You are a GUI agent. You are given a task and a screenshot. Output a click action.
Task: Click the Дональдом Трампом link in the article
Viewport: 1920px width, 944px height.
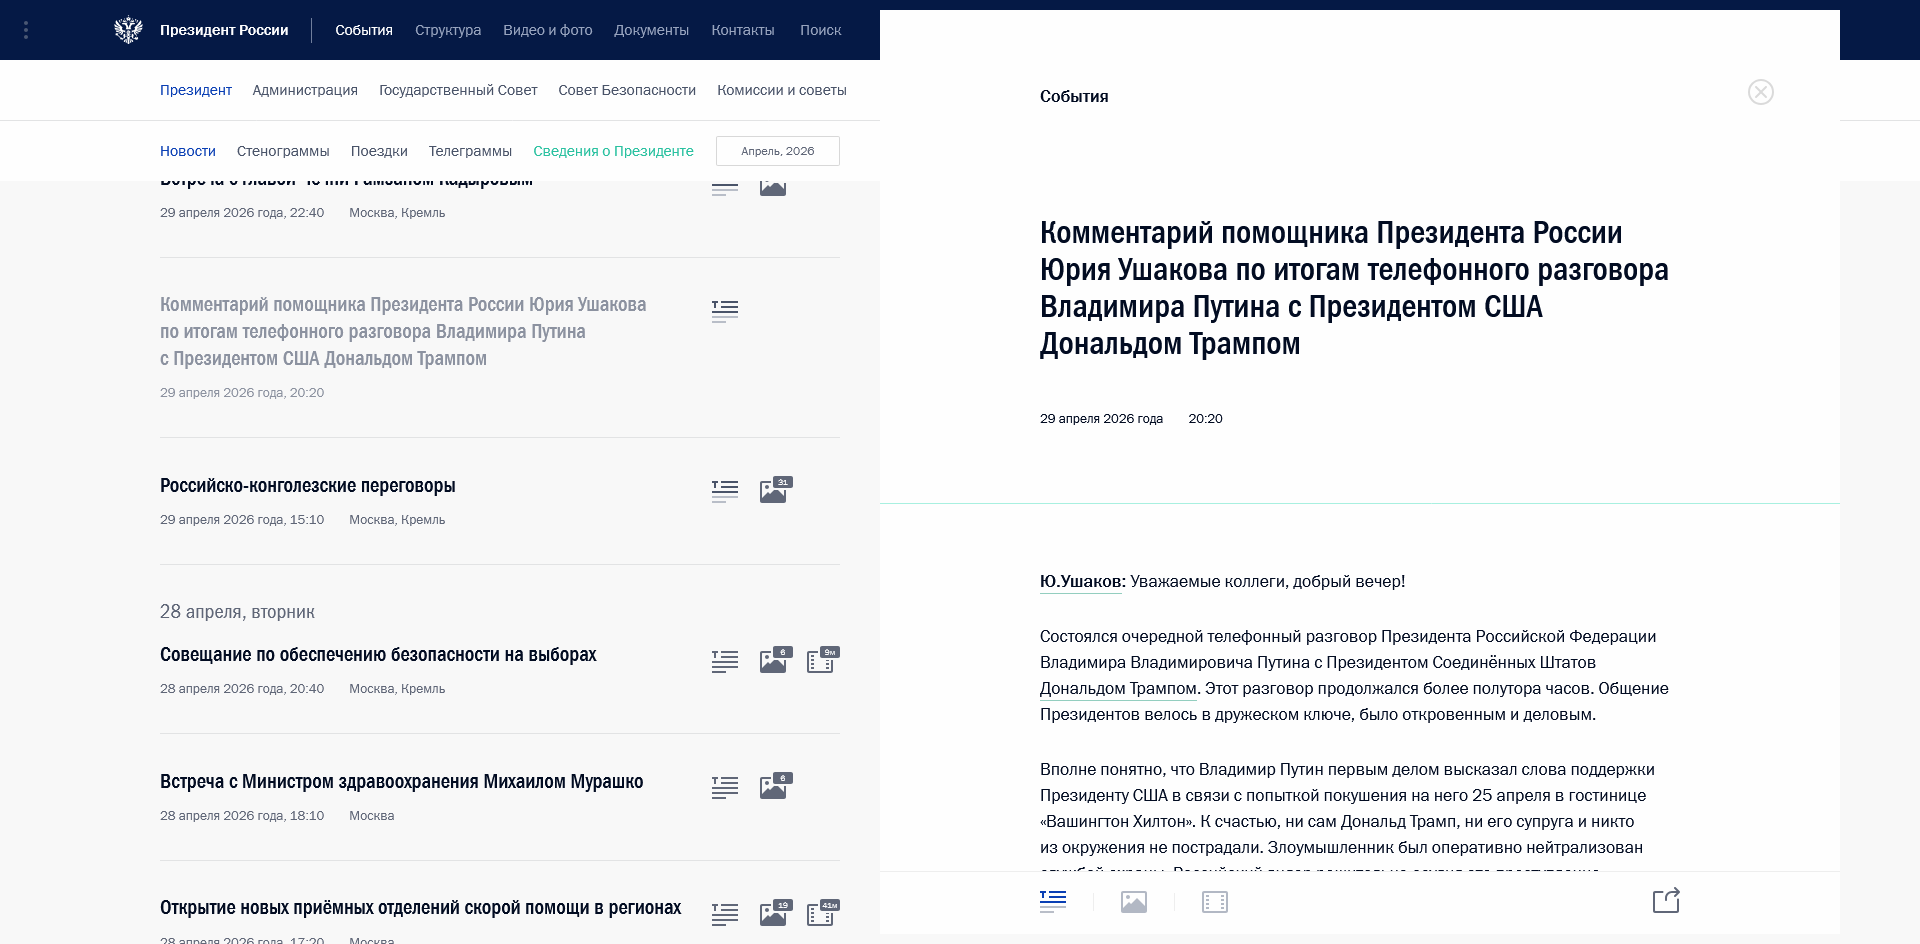click(x=1116, y=688)
